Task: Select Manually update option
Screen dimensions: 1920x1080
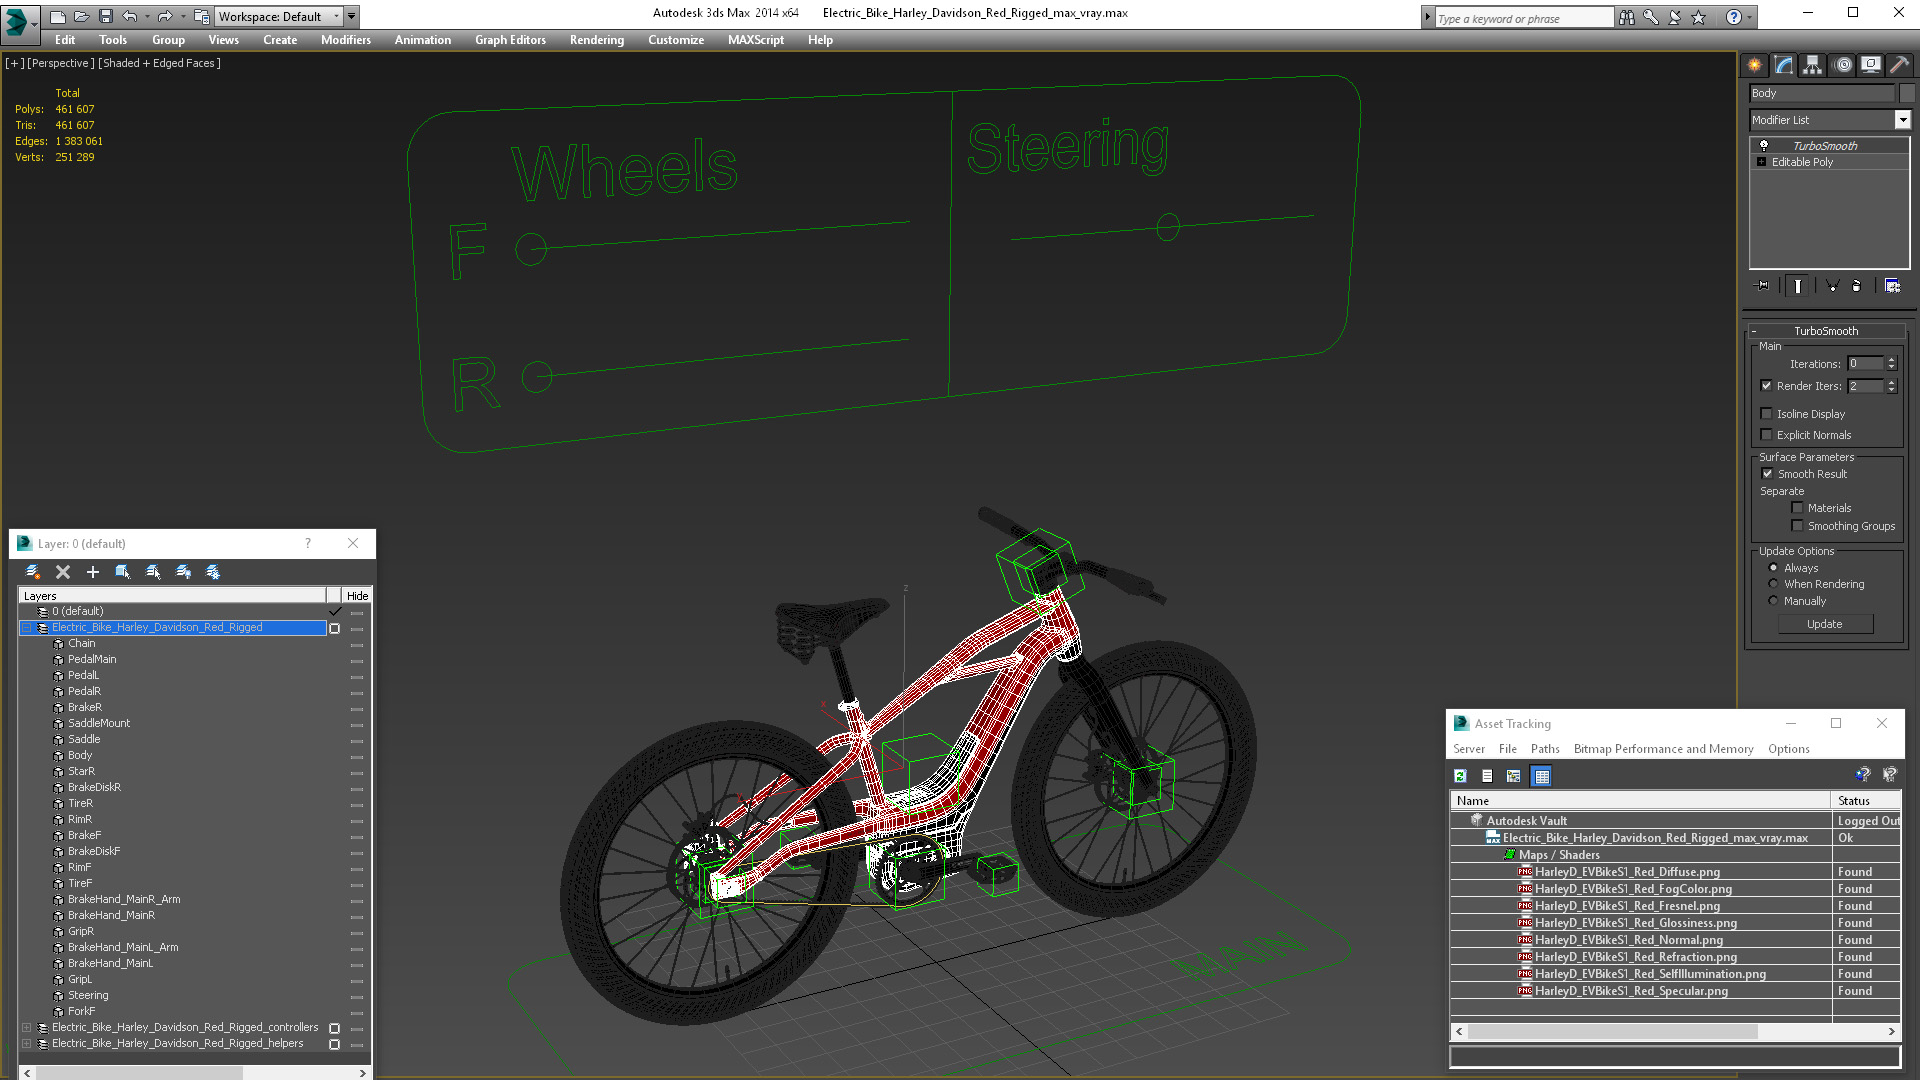Action: pyautogui.click(x=1773, y=601)
